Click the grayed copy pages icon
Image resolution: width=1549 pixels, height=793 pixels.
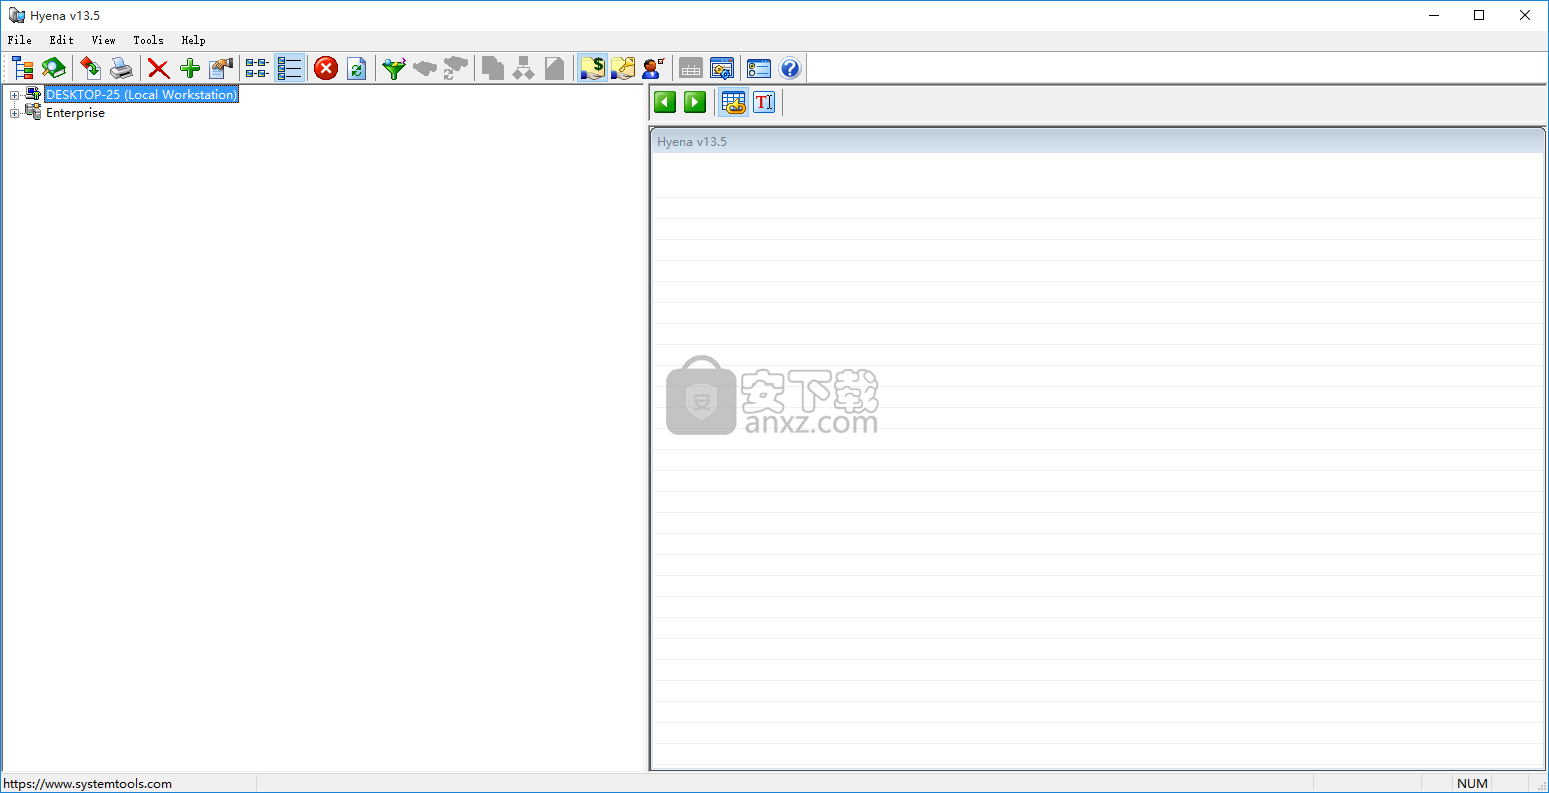493,68
